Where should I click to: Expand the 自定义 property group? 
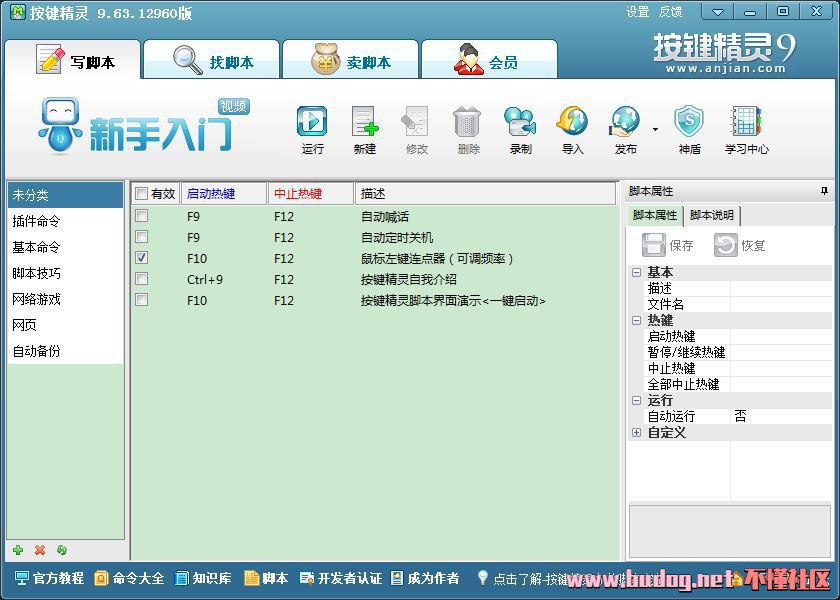tap(636, 432)
